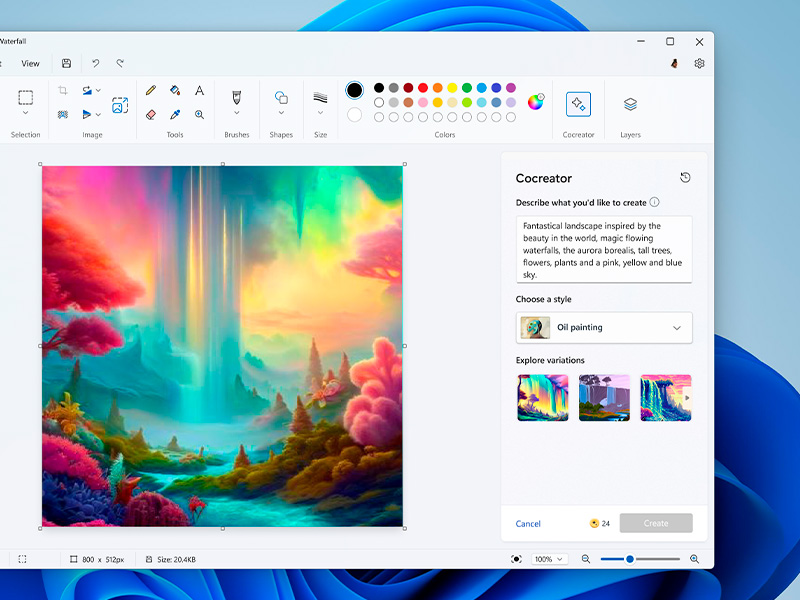Click the Create button
Image resolution: width=800 pixels, height=600 pixels.
[x=656, y=523]
